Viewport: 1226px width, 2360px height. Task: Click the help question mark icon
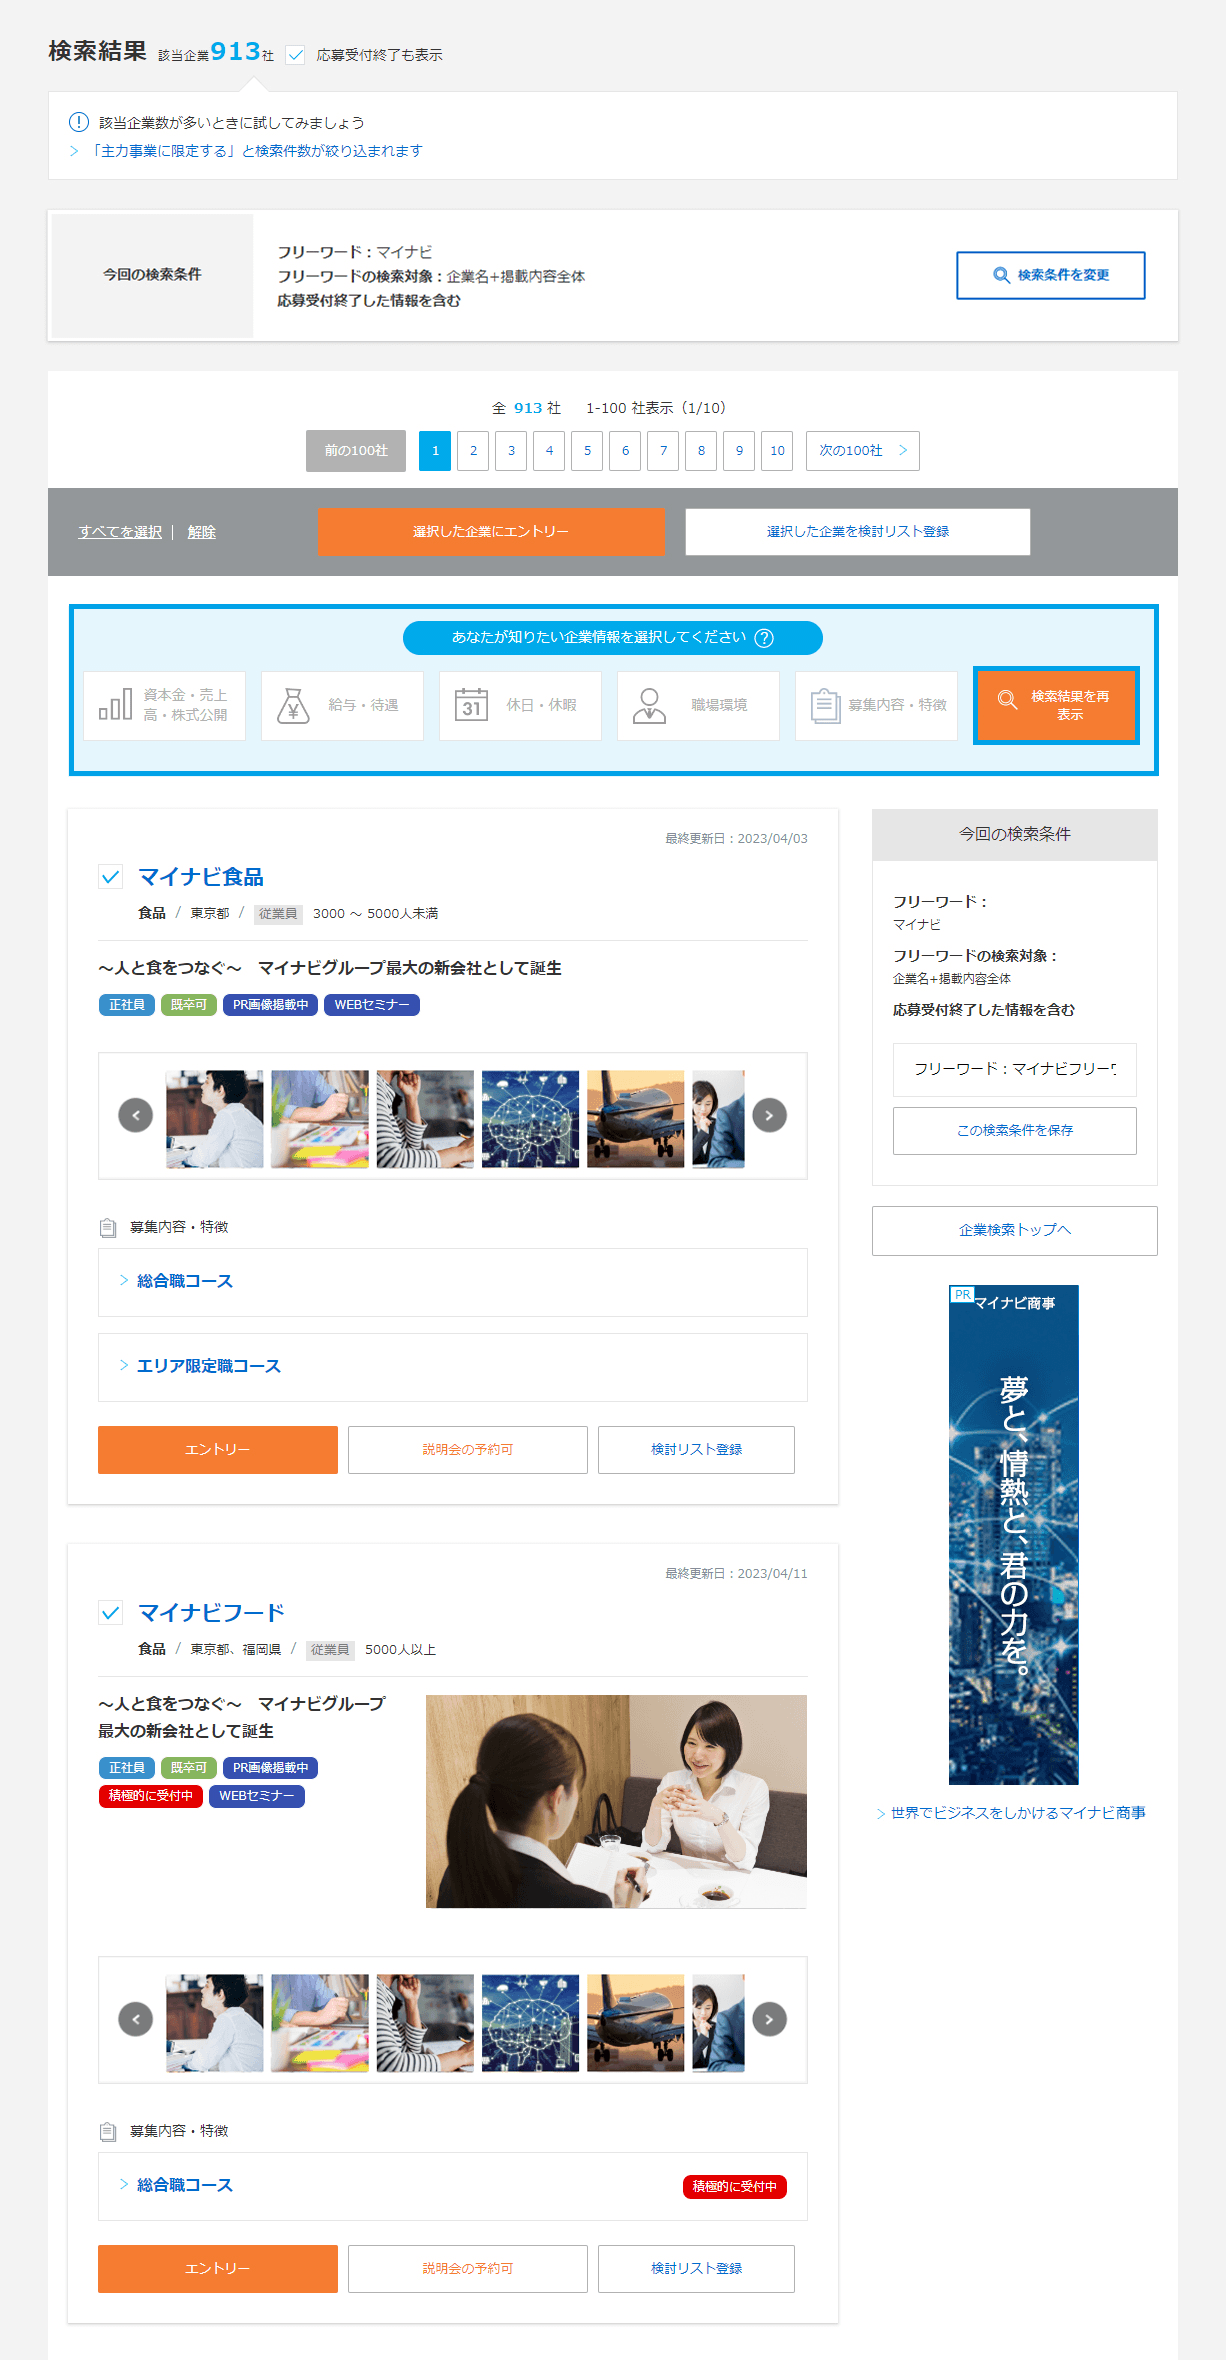[764, 638]
